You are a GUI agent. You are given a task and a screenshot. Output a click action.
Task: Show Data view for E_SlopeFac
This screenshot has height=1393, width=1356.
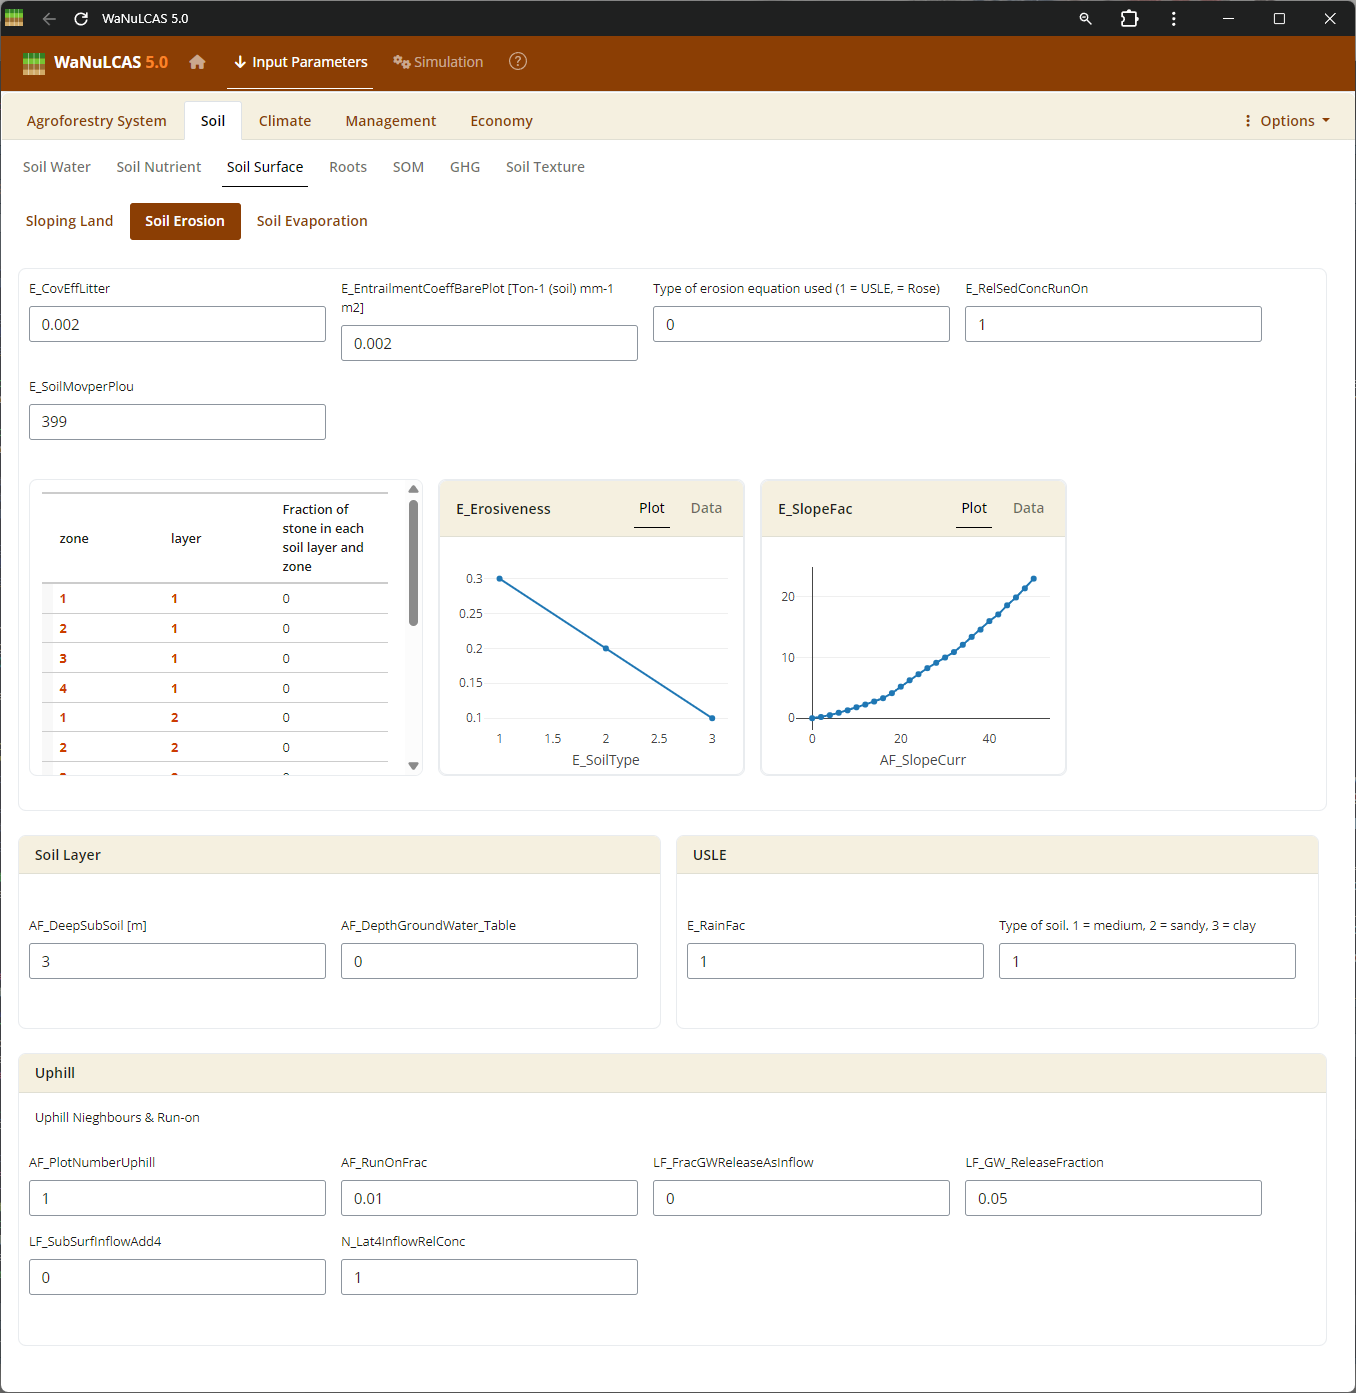click(1028, 508)
